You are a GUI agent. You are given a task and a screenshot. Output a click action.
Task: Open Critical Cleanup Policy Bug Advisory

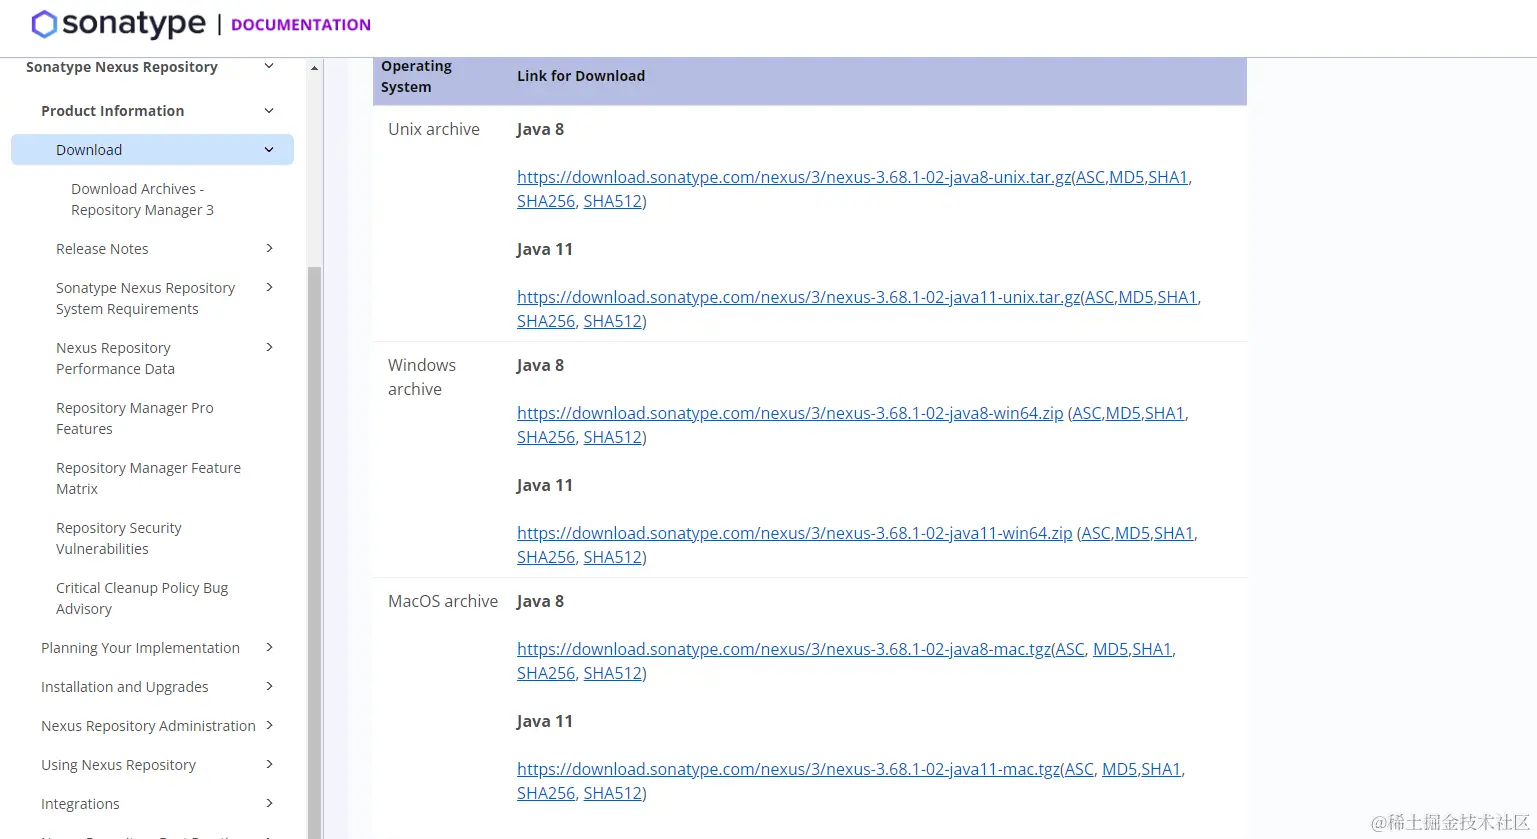pyautogui.click(x=142, y=598)
